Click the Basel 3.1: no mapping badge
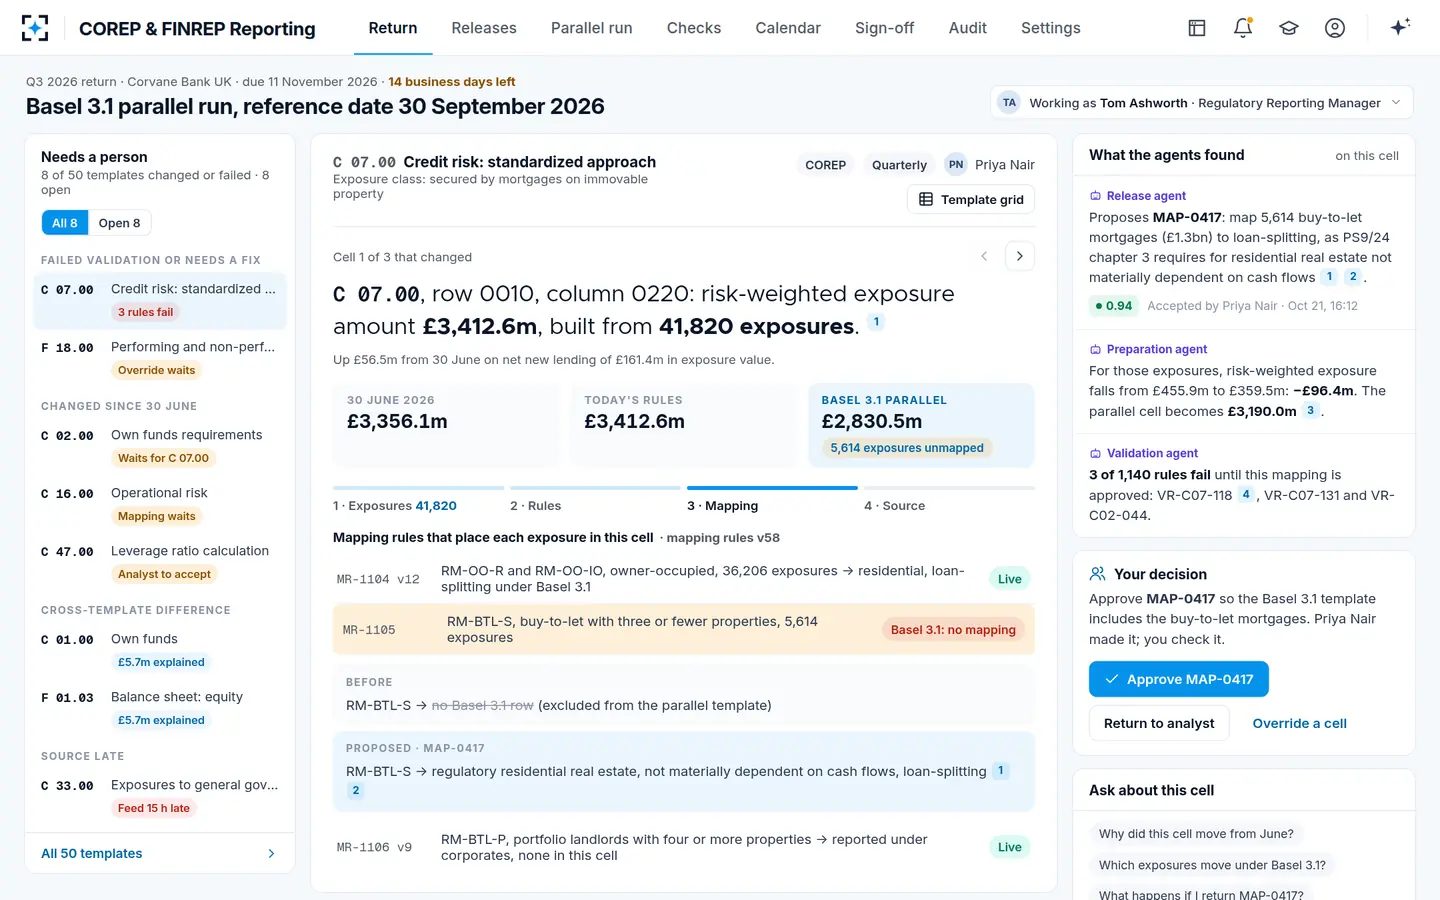The height and width of the screenshot is (900, 1440). [x=953, y=630]
